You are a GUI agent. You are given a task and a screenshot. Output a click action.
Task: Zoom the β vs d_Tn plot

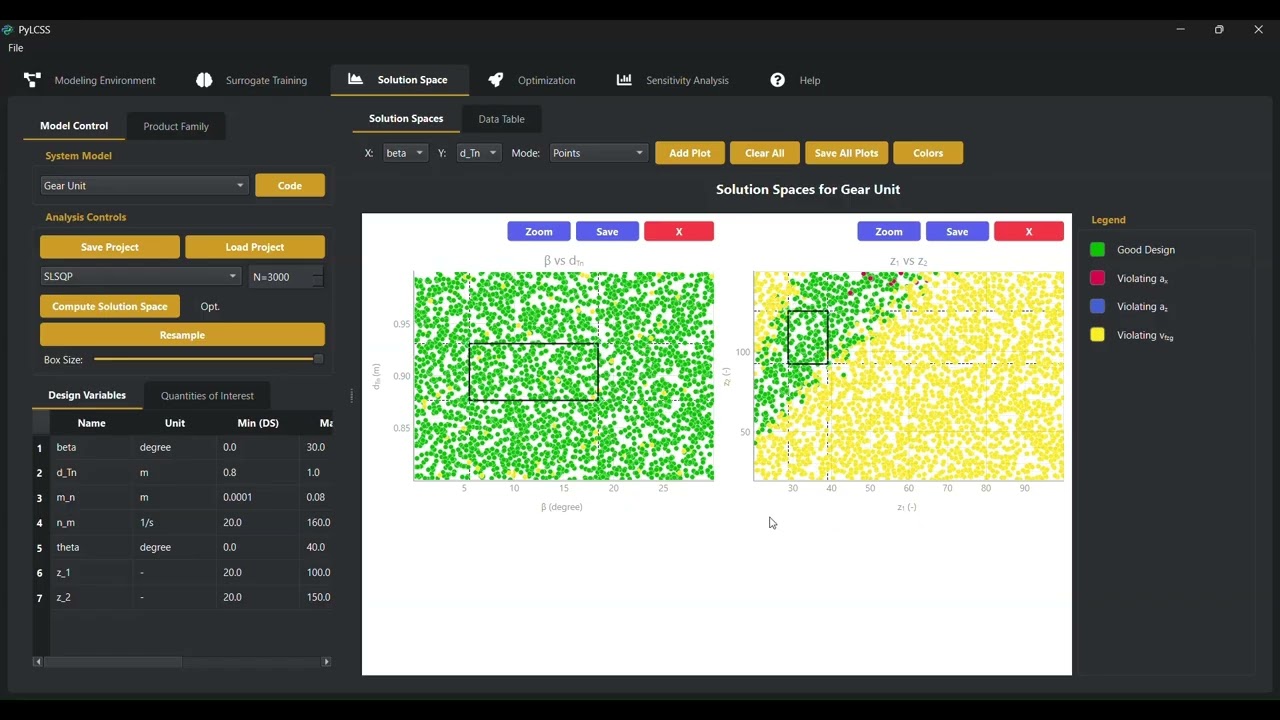(x=539, y=232)
